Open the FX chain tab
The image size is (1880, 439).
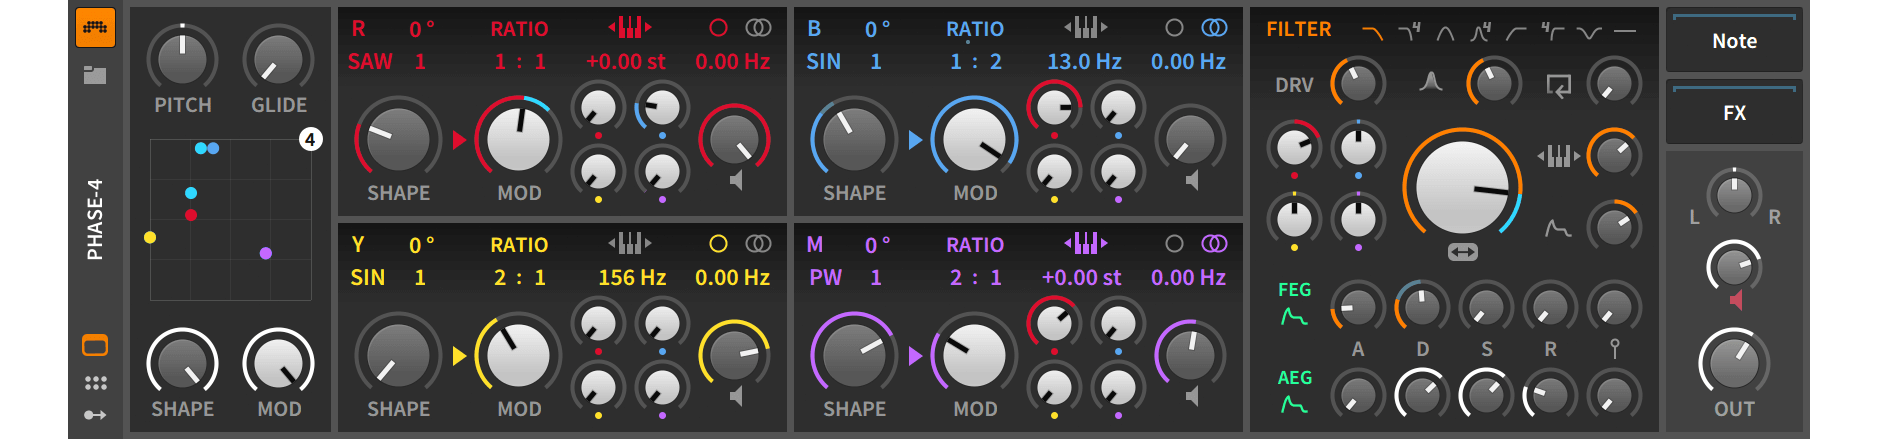pos(1734,113)
